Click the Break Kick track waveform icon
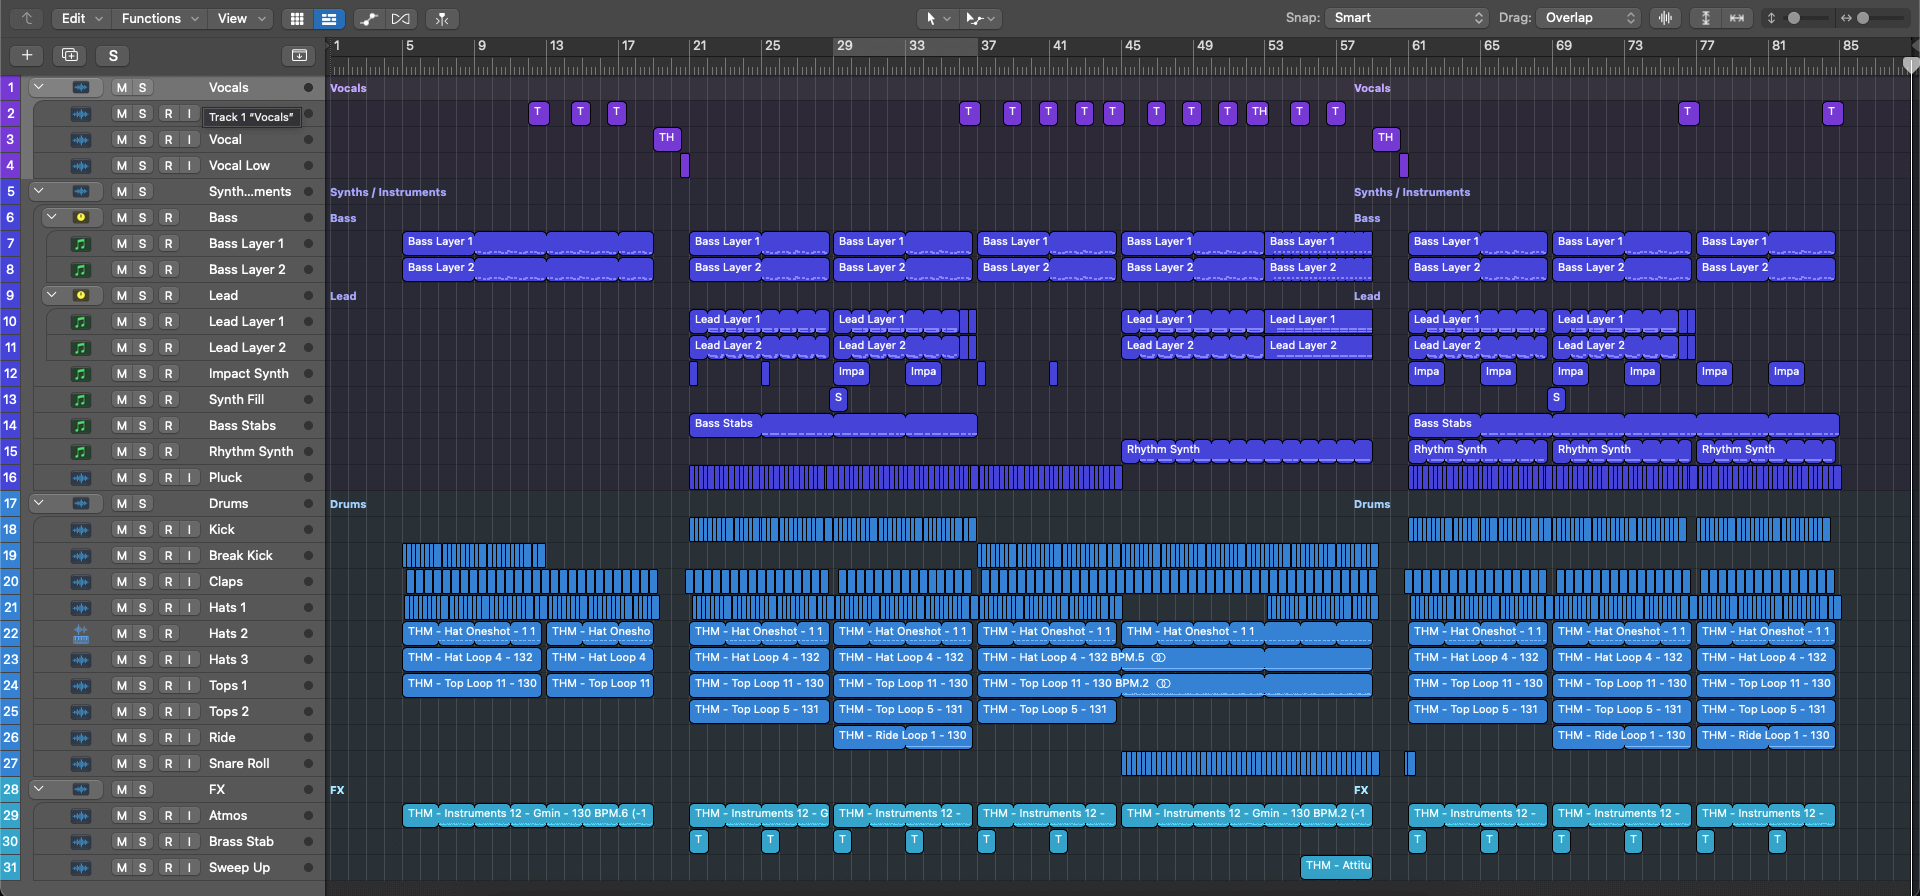1920x896 pixels. (81, 556)
